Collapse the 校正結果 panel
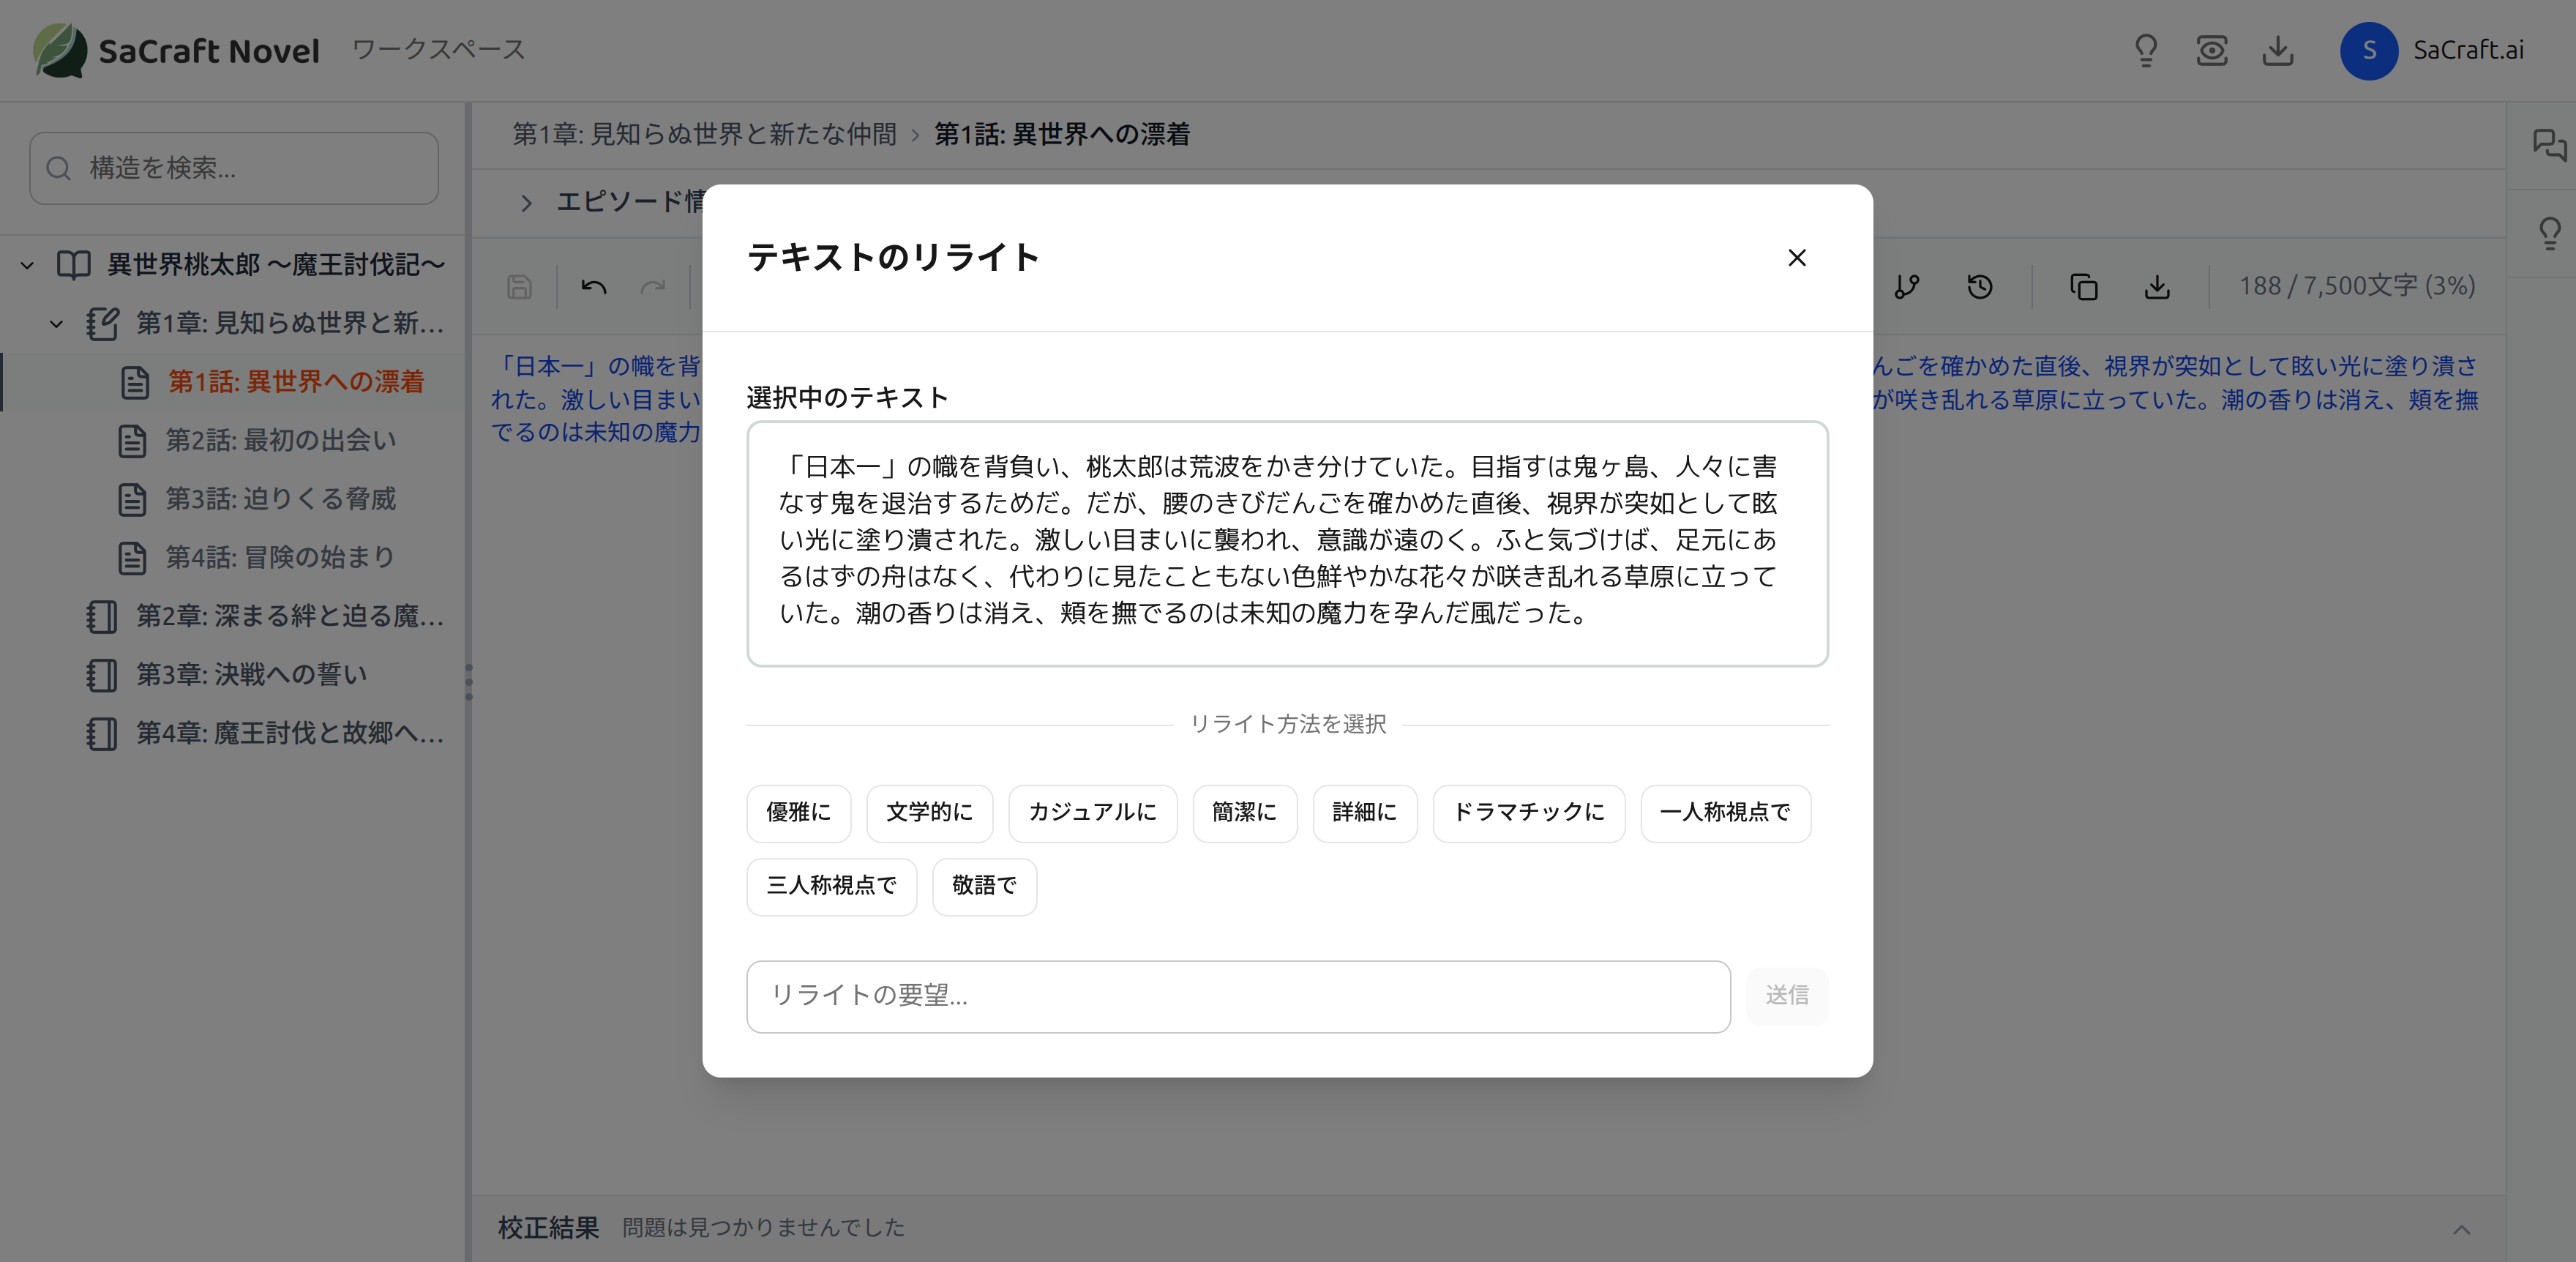The image size is (2576, 1262). (x=2465, y=1229)
